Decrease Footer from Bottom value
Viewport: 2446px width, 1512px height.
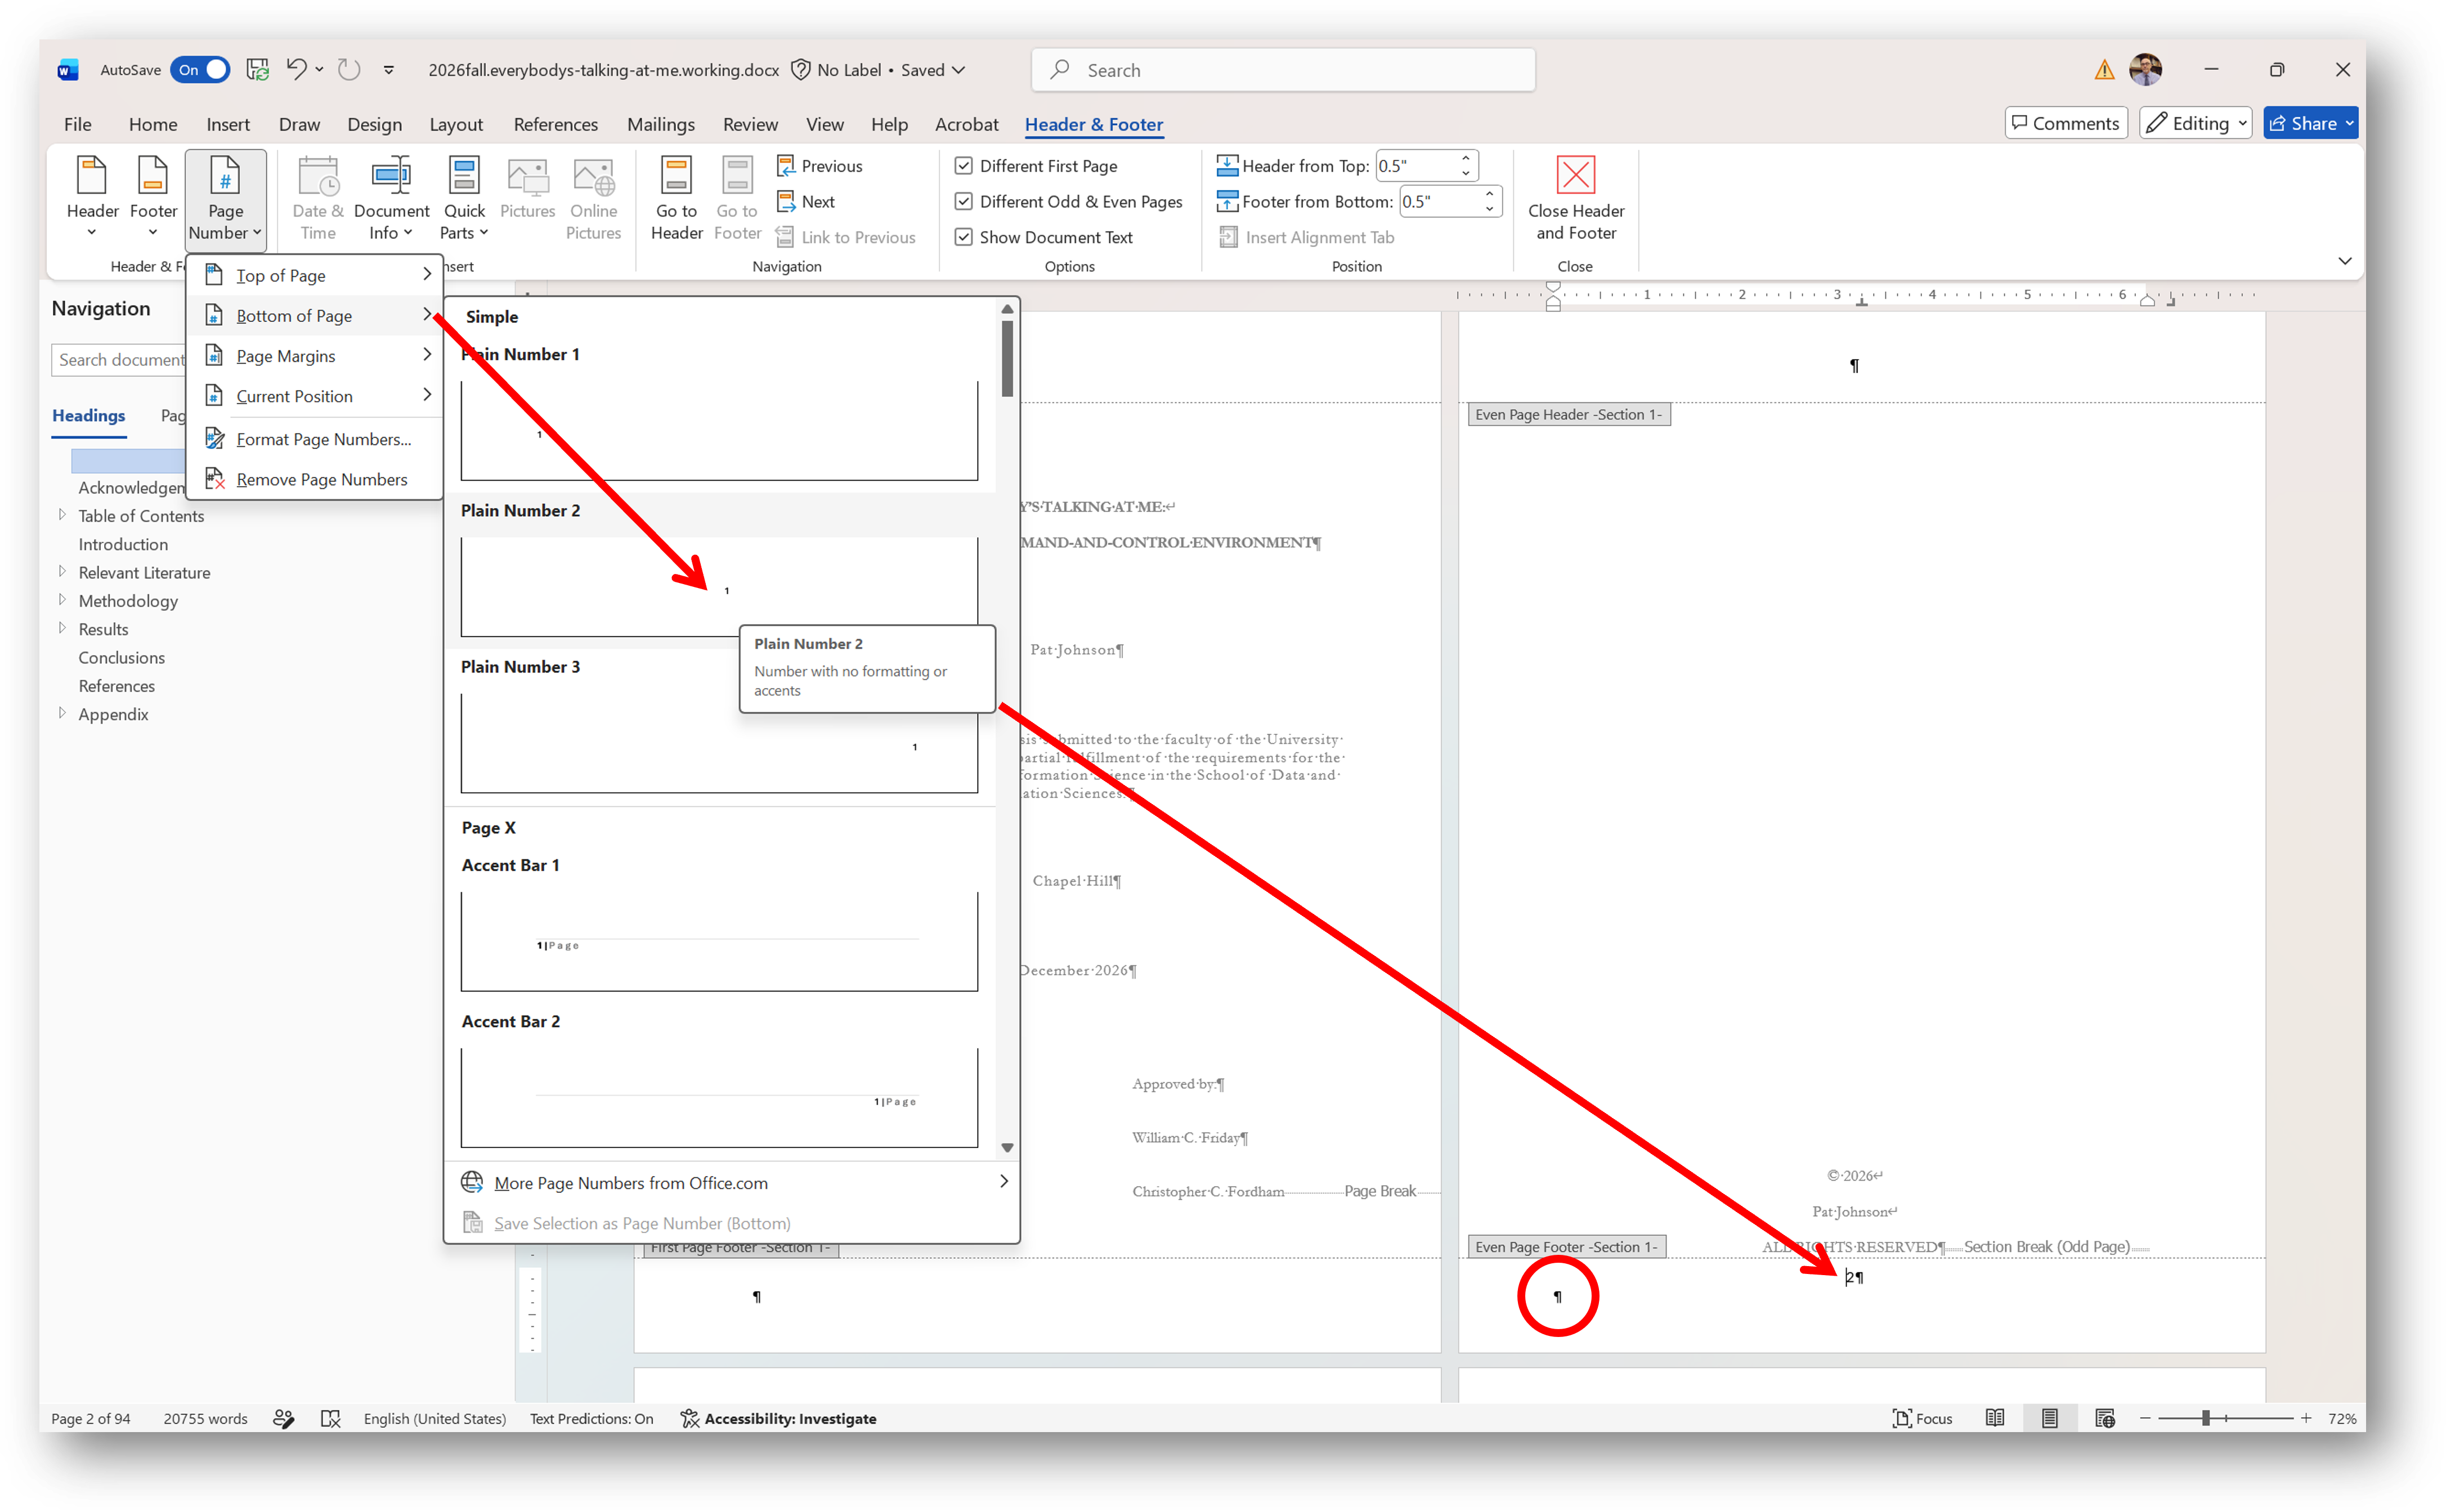1489,209
